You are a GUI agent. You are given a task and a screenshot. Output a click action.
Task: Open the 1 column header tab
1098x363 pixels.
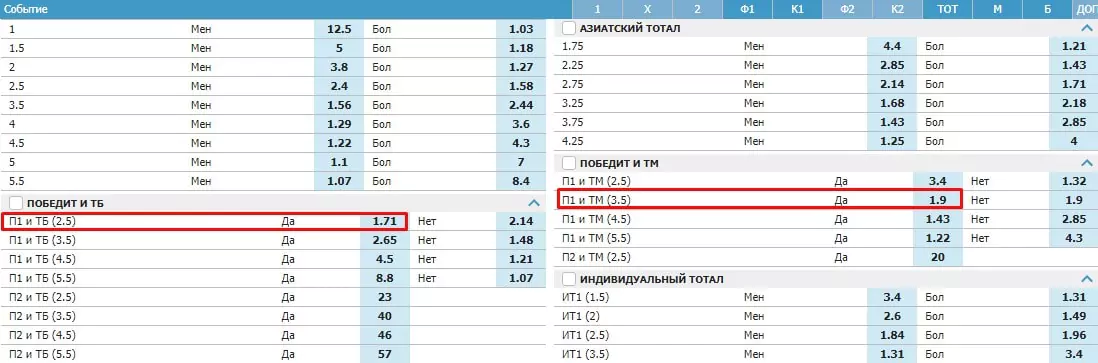click(x=597, y=9)
